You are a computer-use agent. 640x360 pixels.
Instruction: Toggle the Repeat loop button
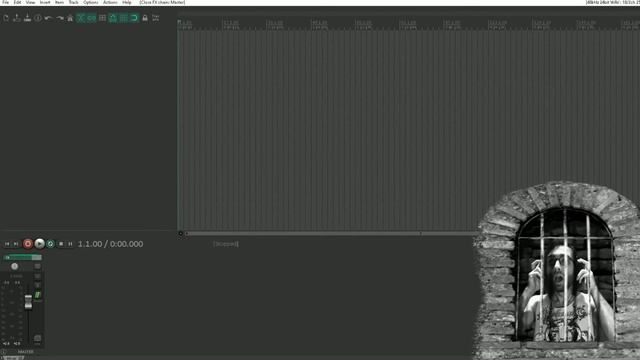pyautogui.click(x=51, y=244)
